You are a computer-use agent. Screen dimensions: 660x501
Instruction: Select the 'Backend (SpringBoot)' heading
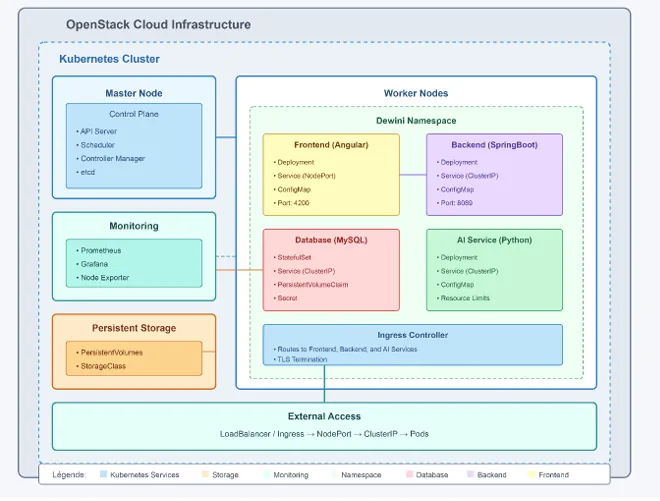pos(494,145)
